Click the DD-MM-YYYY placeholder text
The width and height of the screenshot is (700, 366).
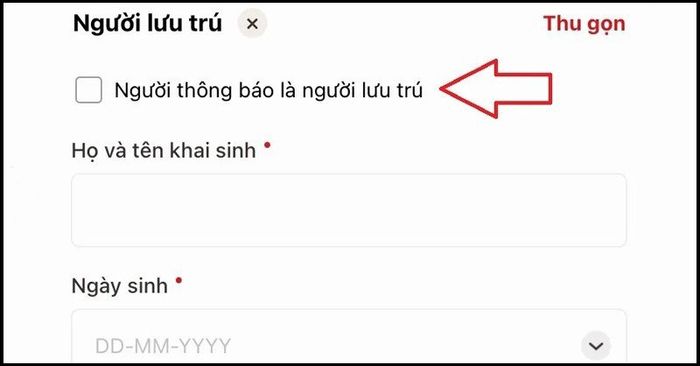click(x=163, y=346)
